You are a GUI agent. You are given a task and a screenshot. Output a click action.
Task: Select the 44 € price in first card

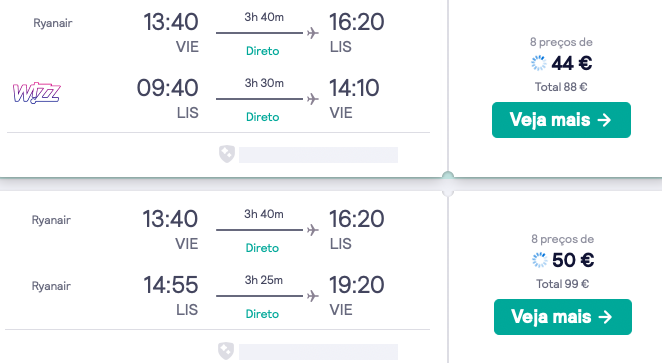click(572, 63)
